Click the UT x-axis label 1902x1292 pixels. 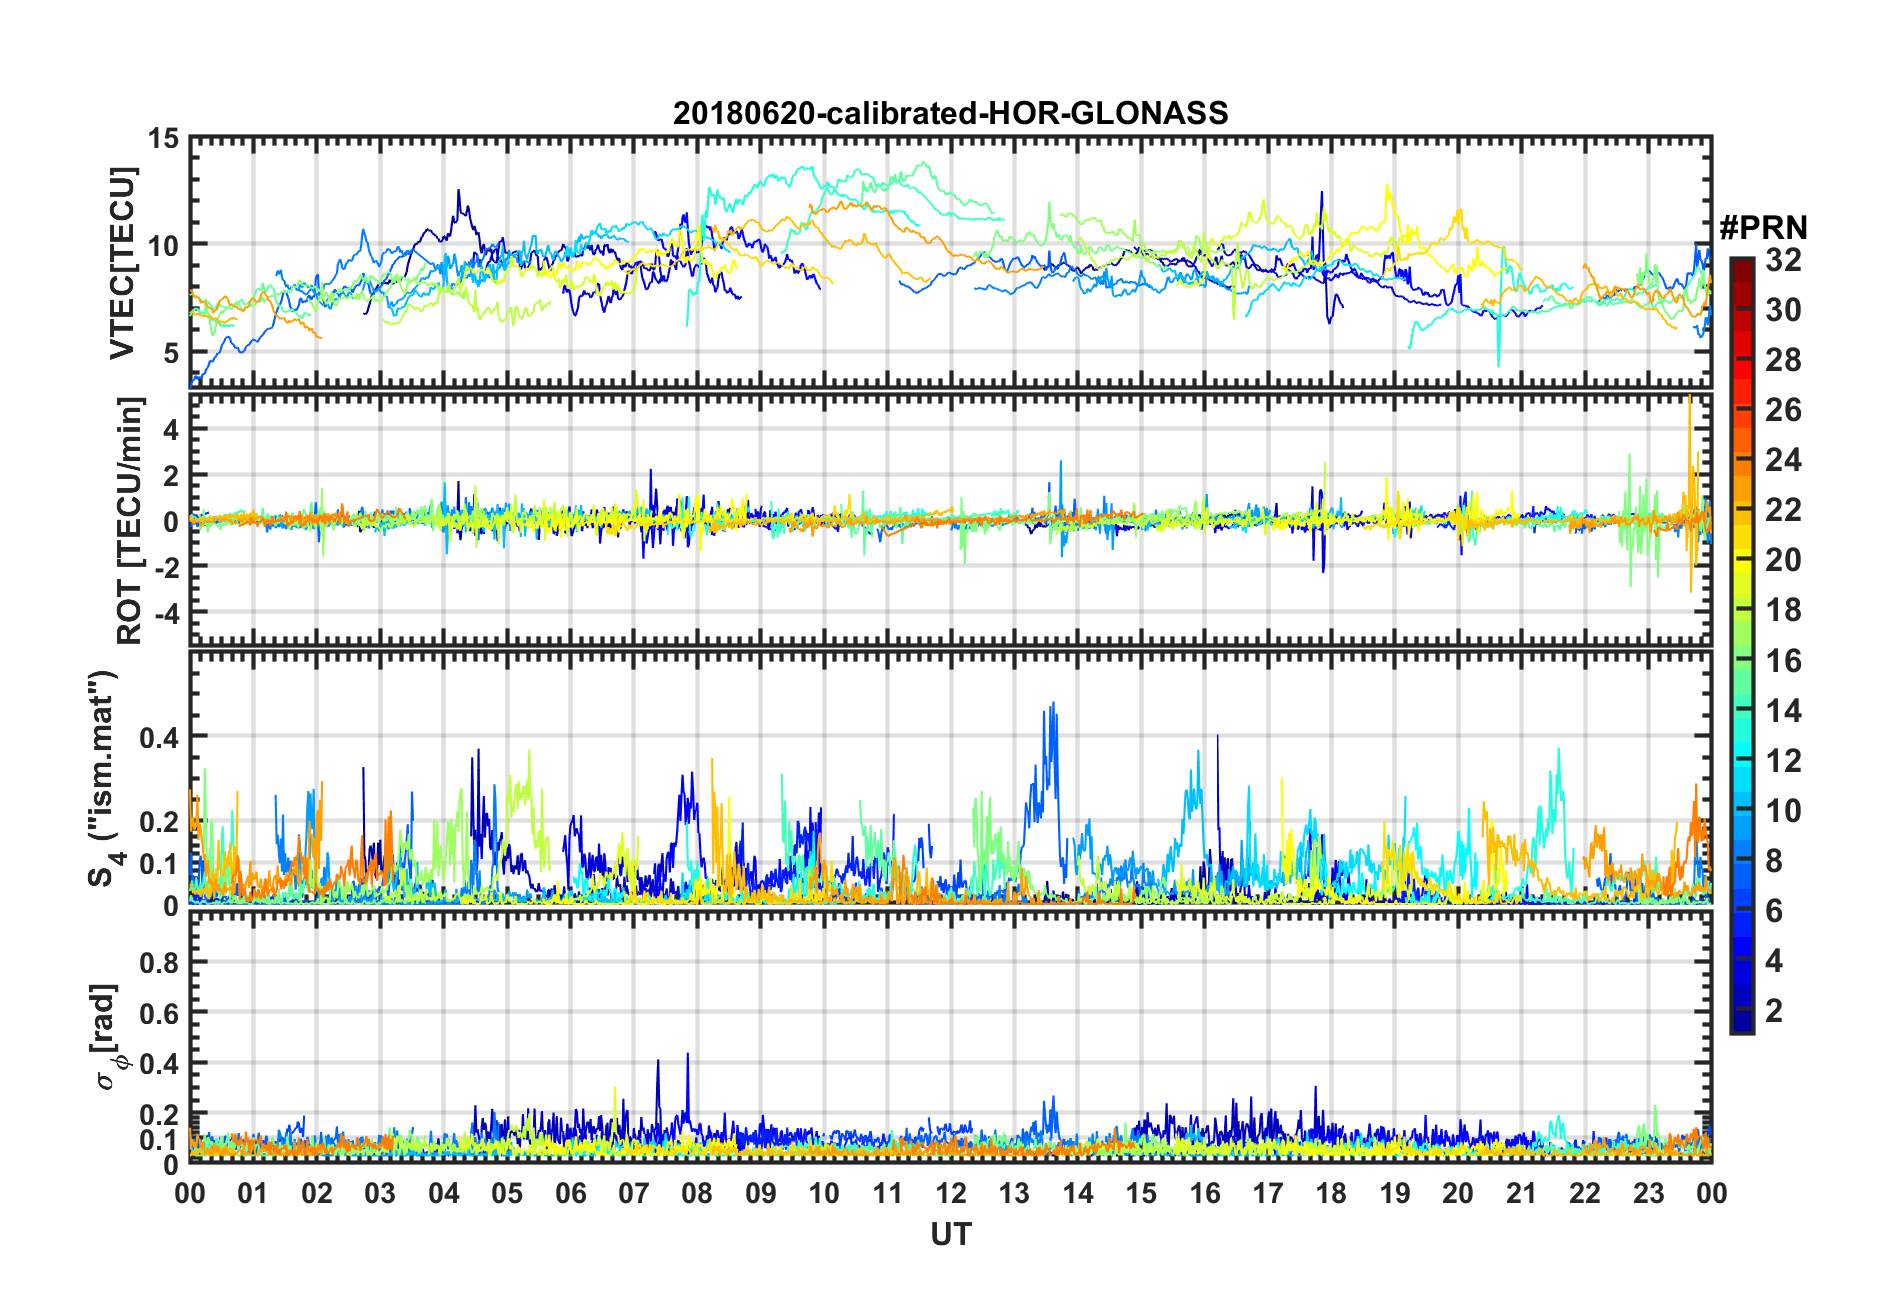click(x=950, y=1235)
